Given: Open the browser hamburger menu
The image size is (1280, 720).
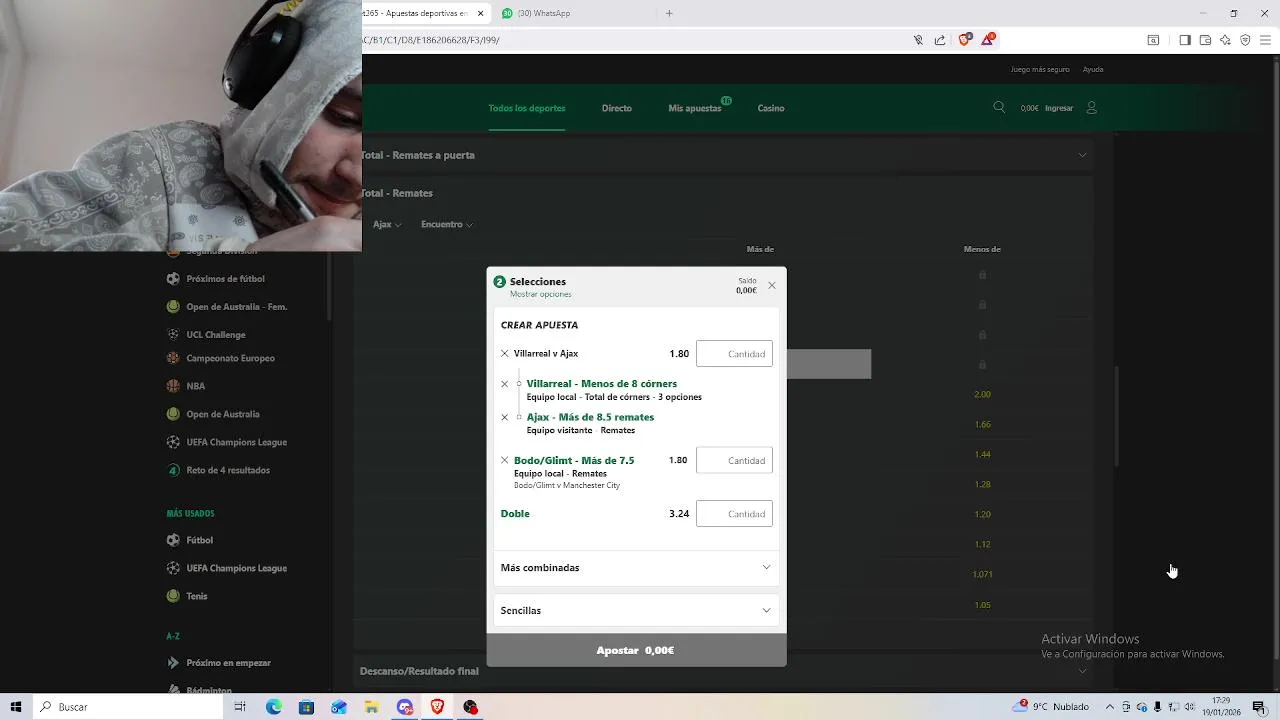Looking at the screenshot, I should (1265, 40).
